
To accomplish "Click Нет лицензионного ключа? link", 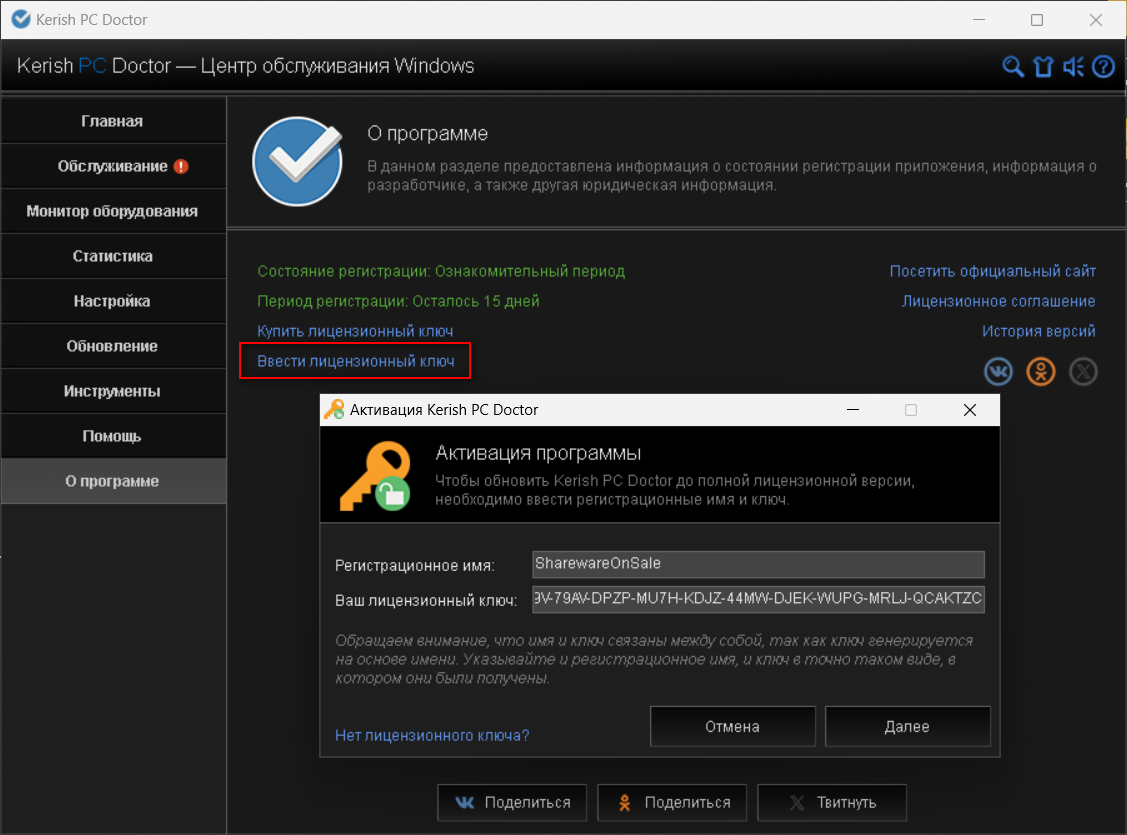I will click(x=432, y=735).
